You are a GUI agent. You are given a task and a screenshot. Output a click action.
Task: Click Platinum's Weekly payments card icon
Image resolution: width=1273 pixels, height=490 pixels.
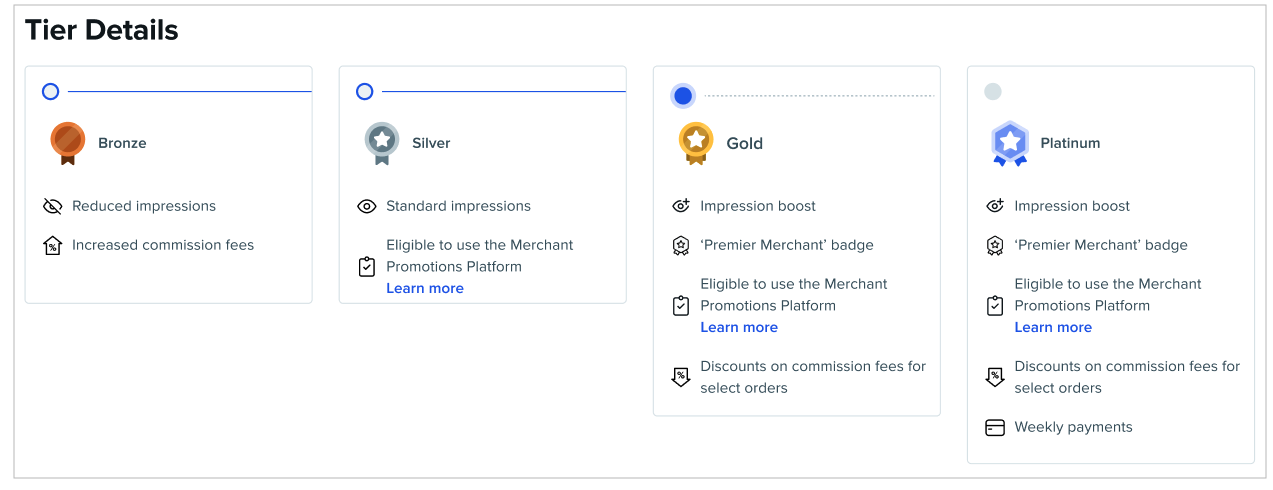click(x=995, y=427)
